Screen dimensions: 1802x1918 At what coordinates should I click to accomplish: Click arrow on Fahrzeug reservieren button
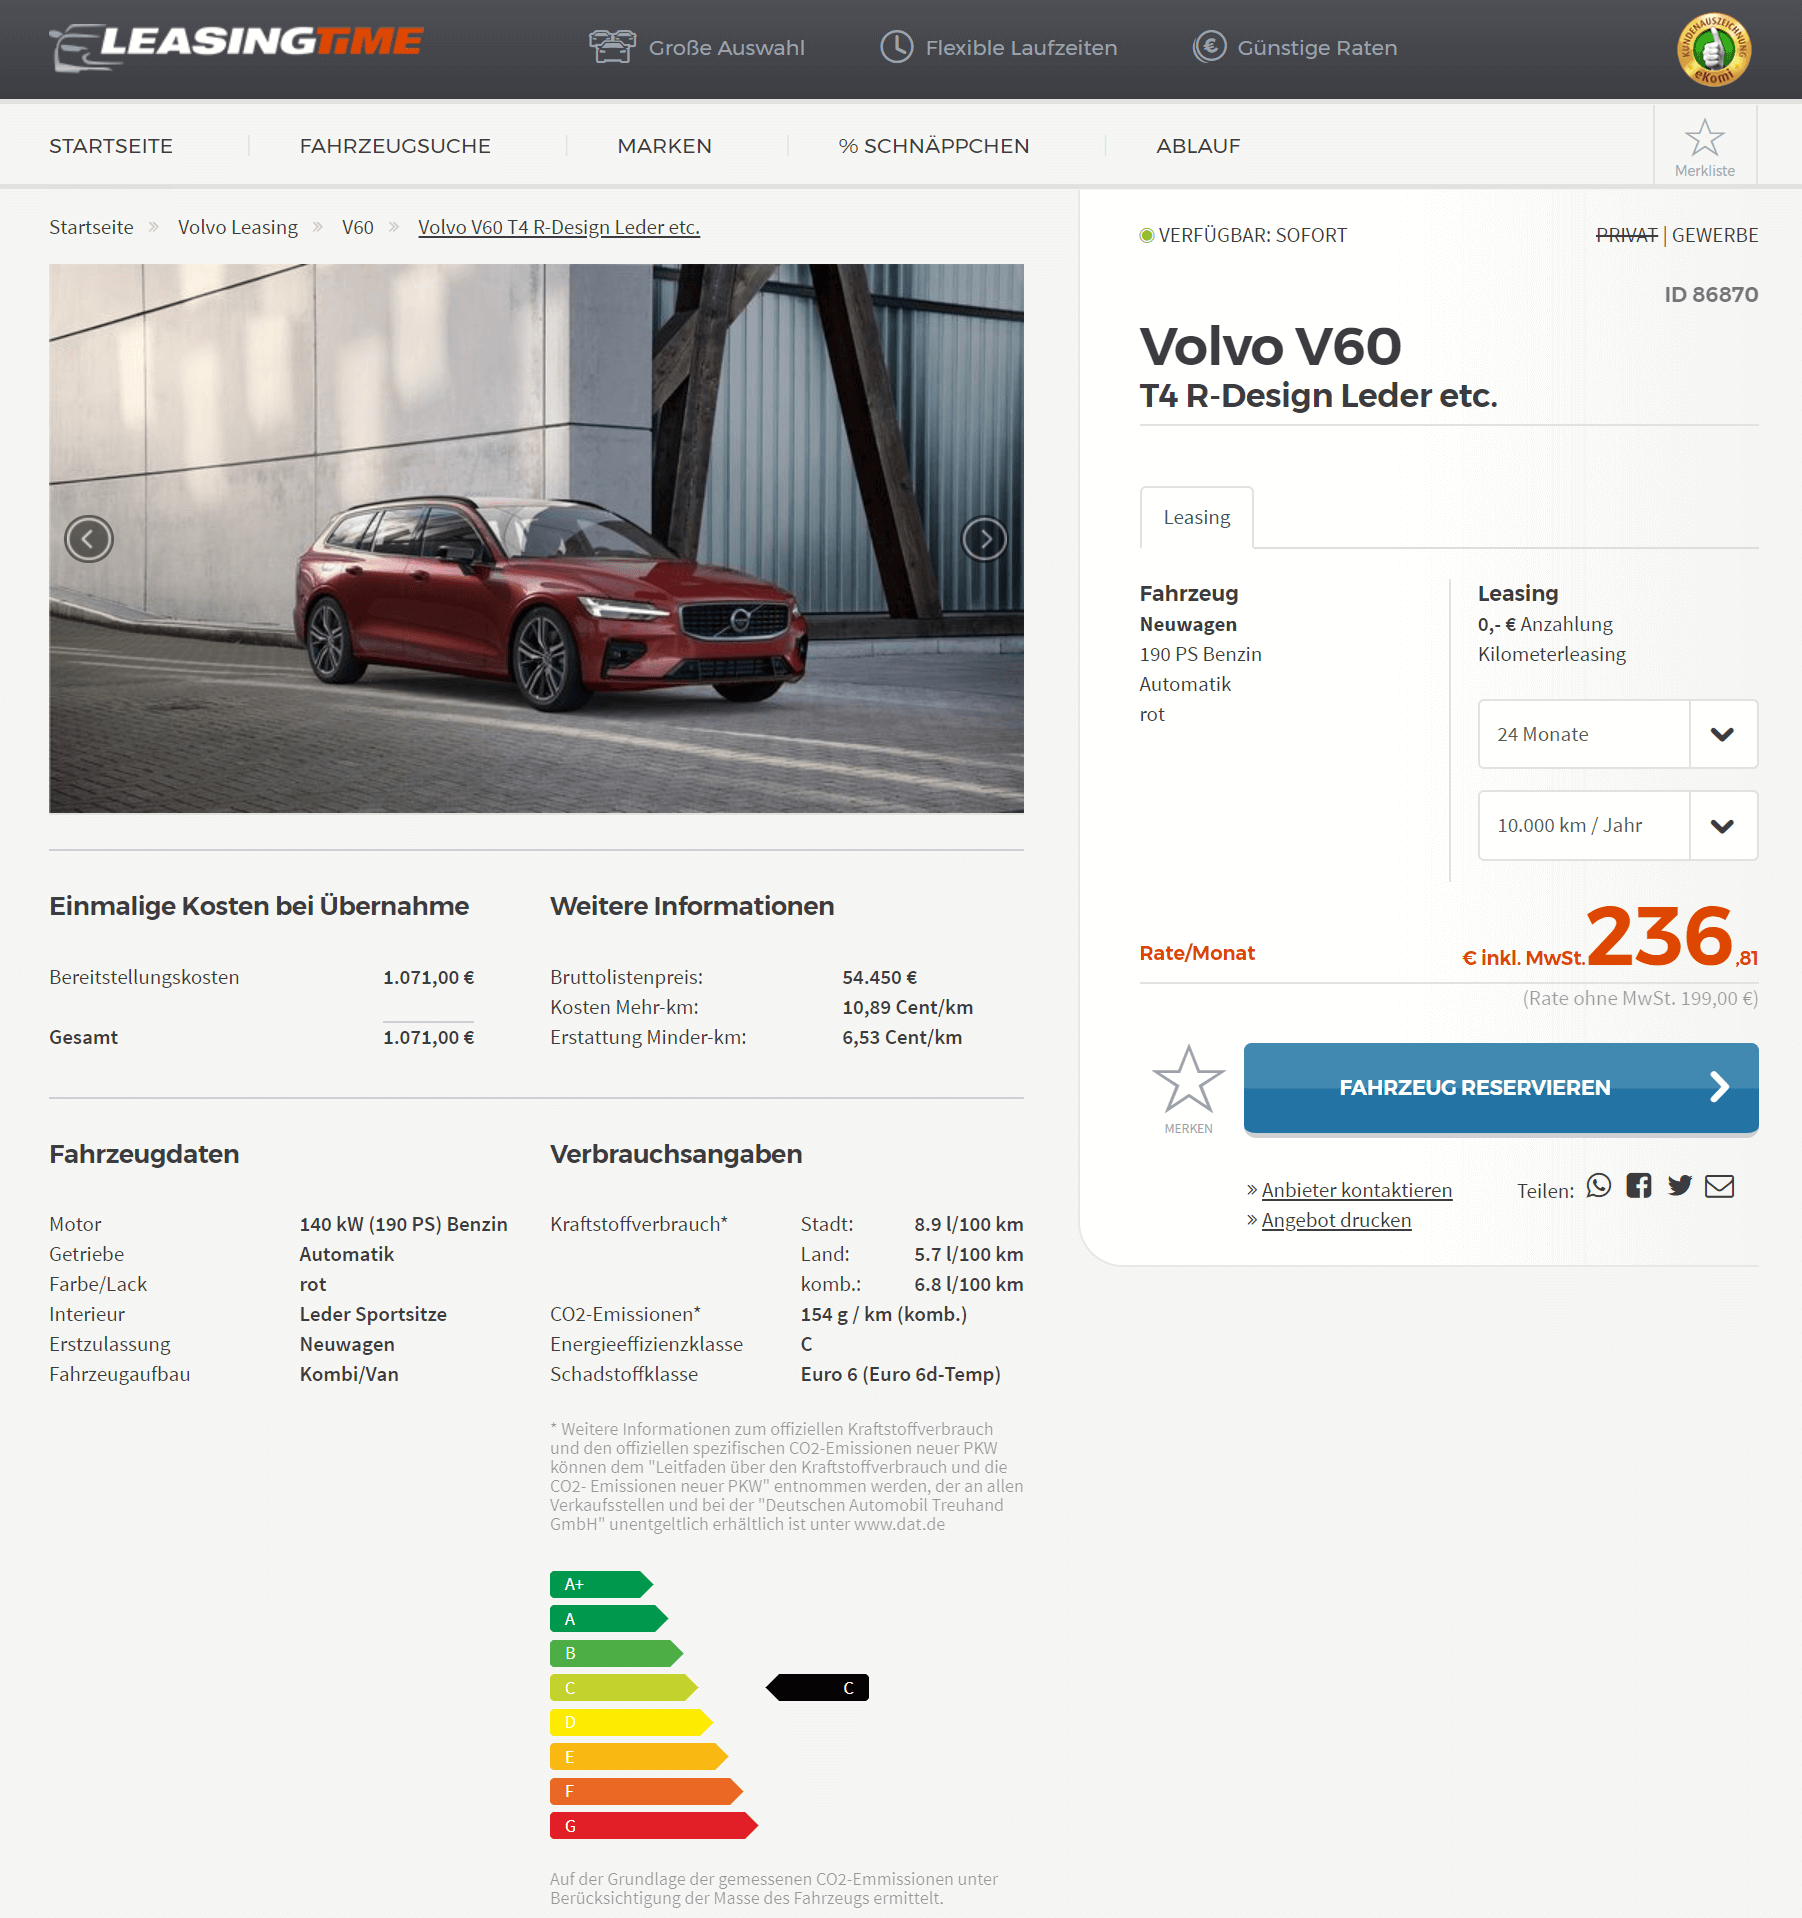1719,1087
